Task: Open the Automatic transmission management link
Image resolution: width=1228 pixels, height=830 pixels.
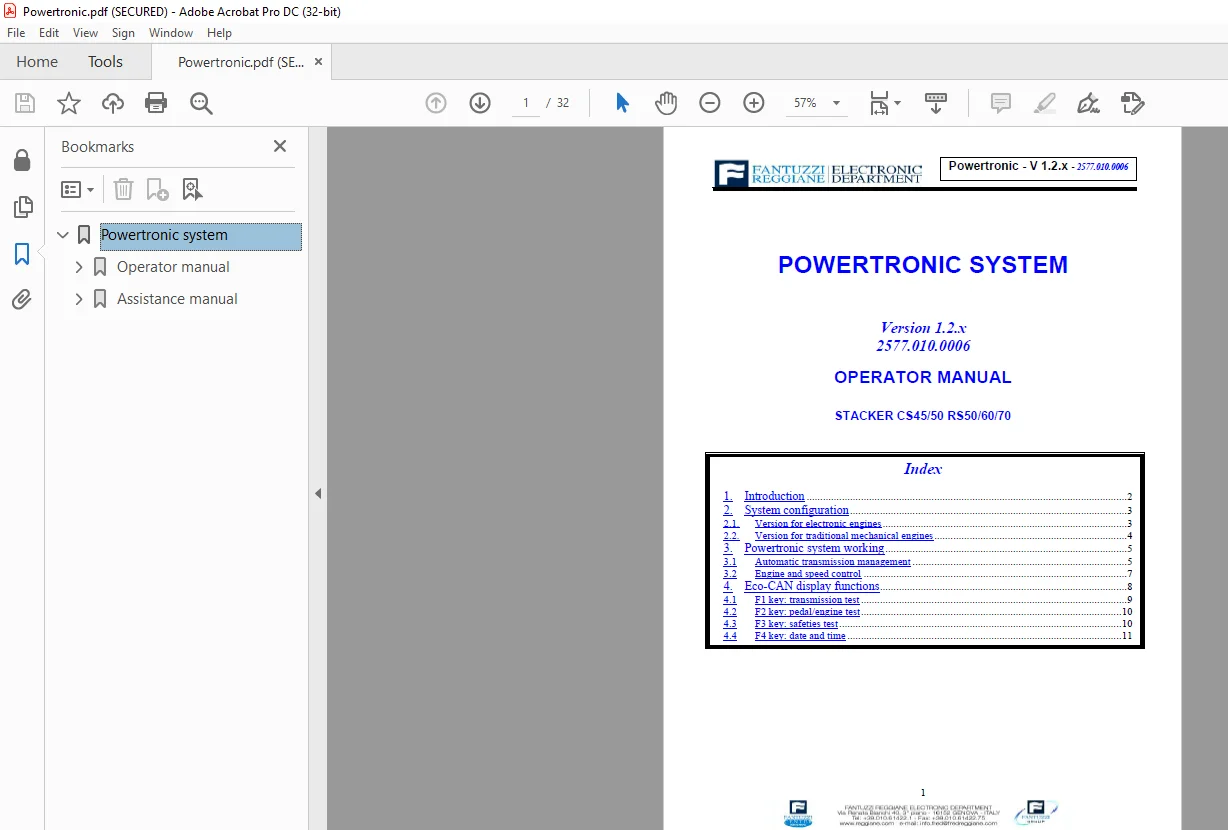Action: (x=833, y=562)
